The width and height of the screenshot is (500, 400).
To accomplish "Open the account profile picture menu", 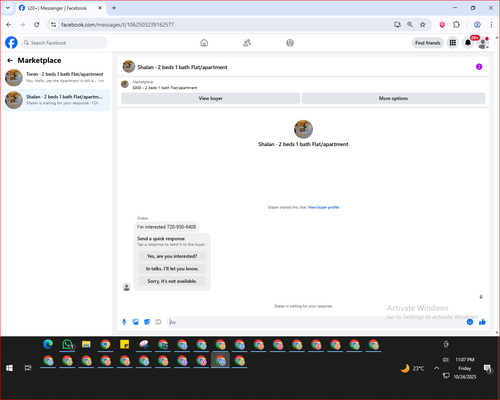I will [482, 43].
